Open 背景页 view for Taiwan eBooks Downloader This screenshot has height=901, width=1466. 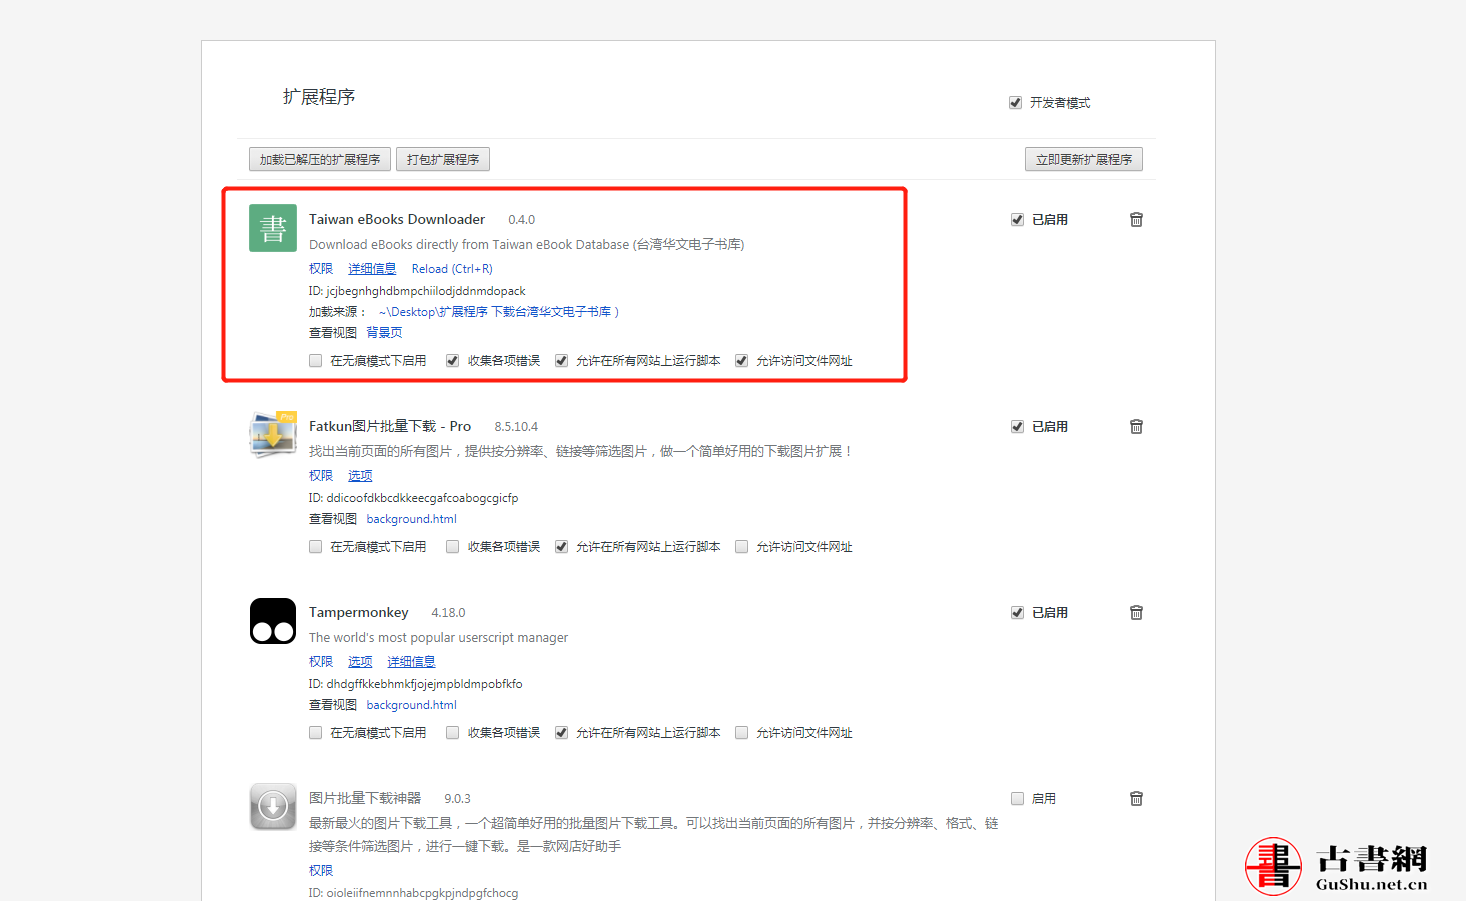pos(384,333)
